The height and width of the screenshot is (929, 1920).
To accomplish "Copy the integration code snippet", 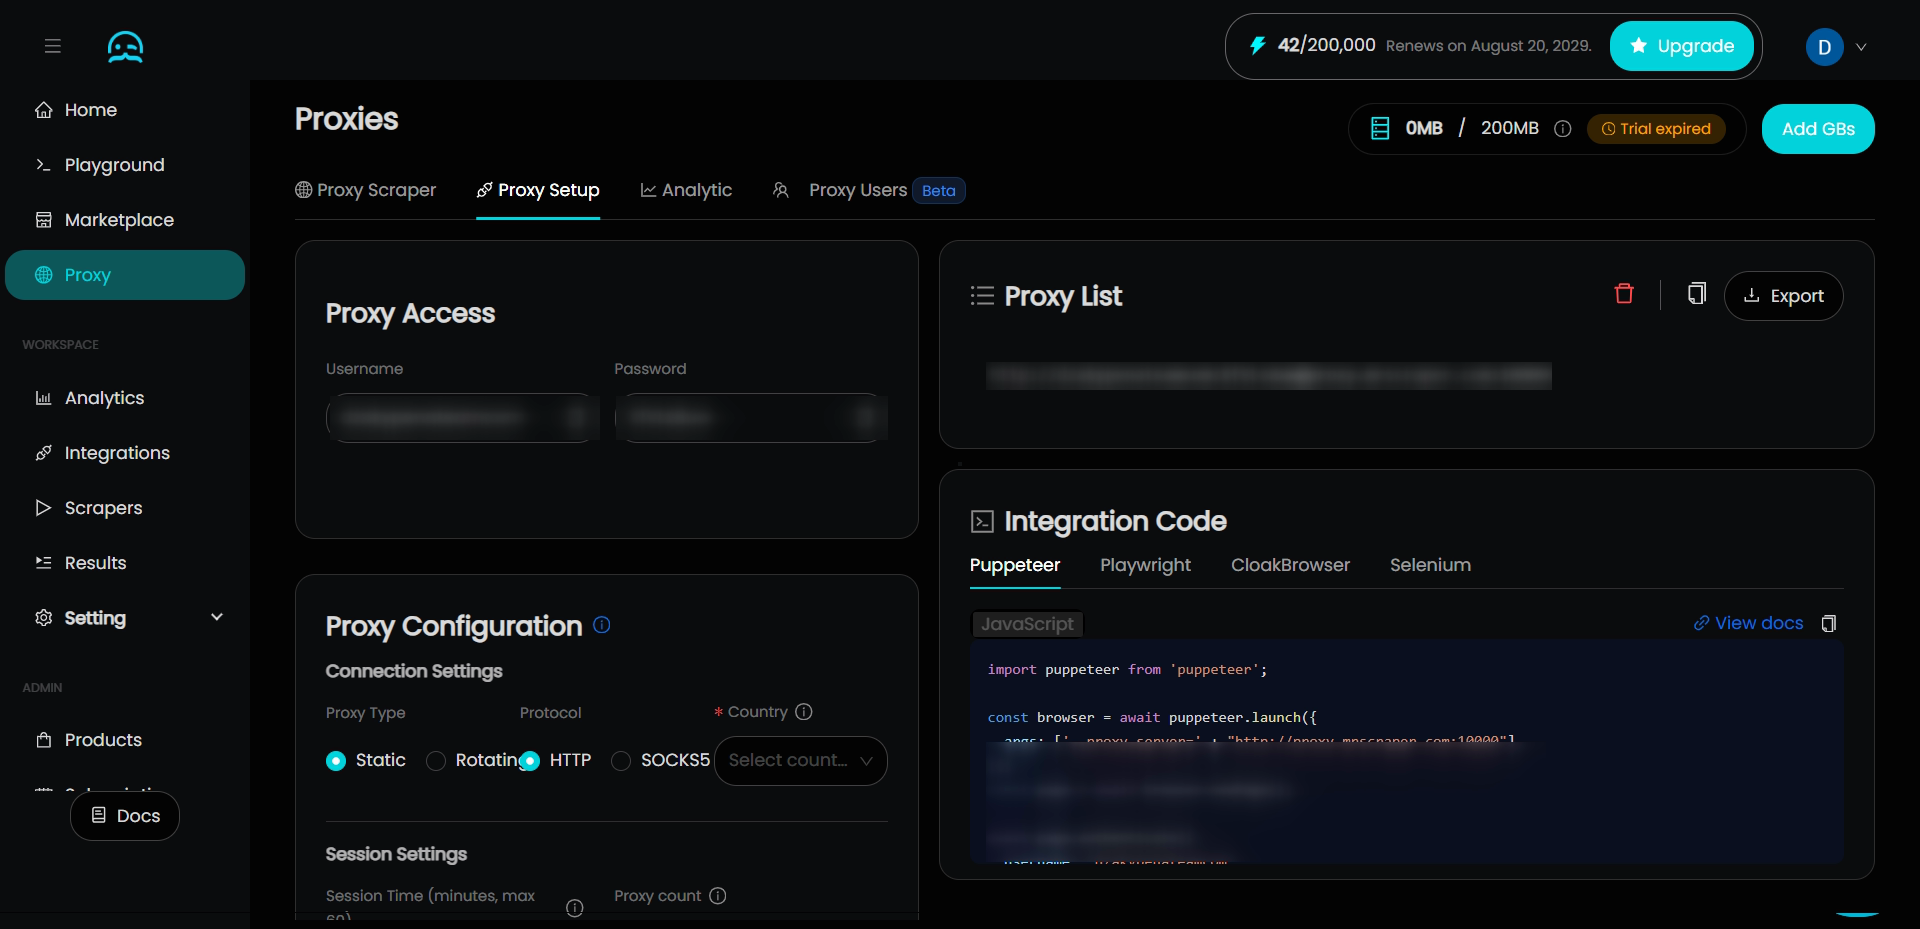I will point(1829,624).
